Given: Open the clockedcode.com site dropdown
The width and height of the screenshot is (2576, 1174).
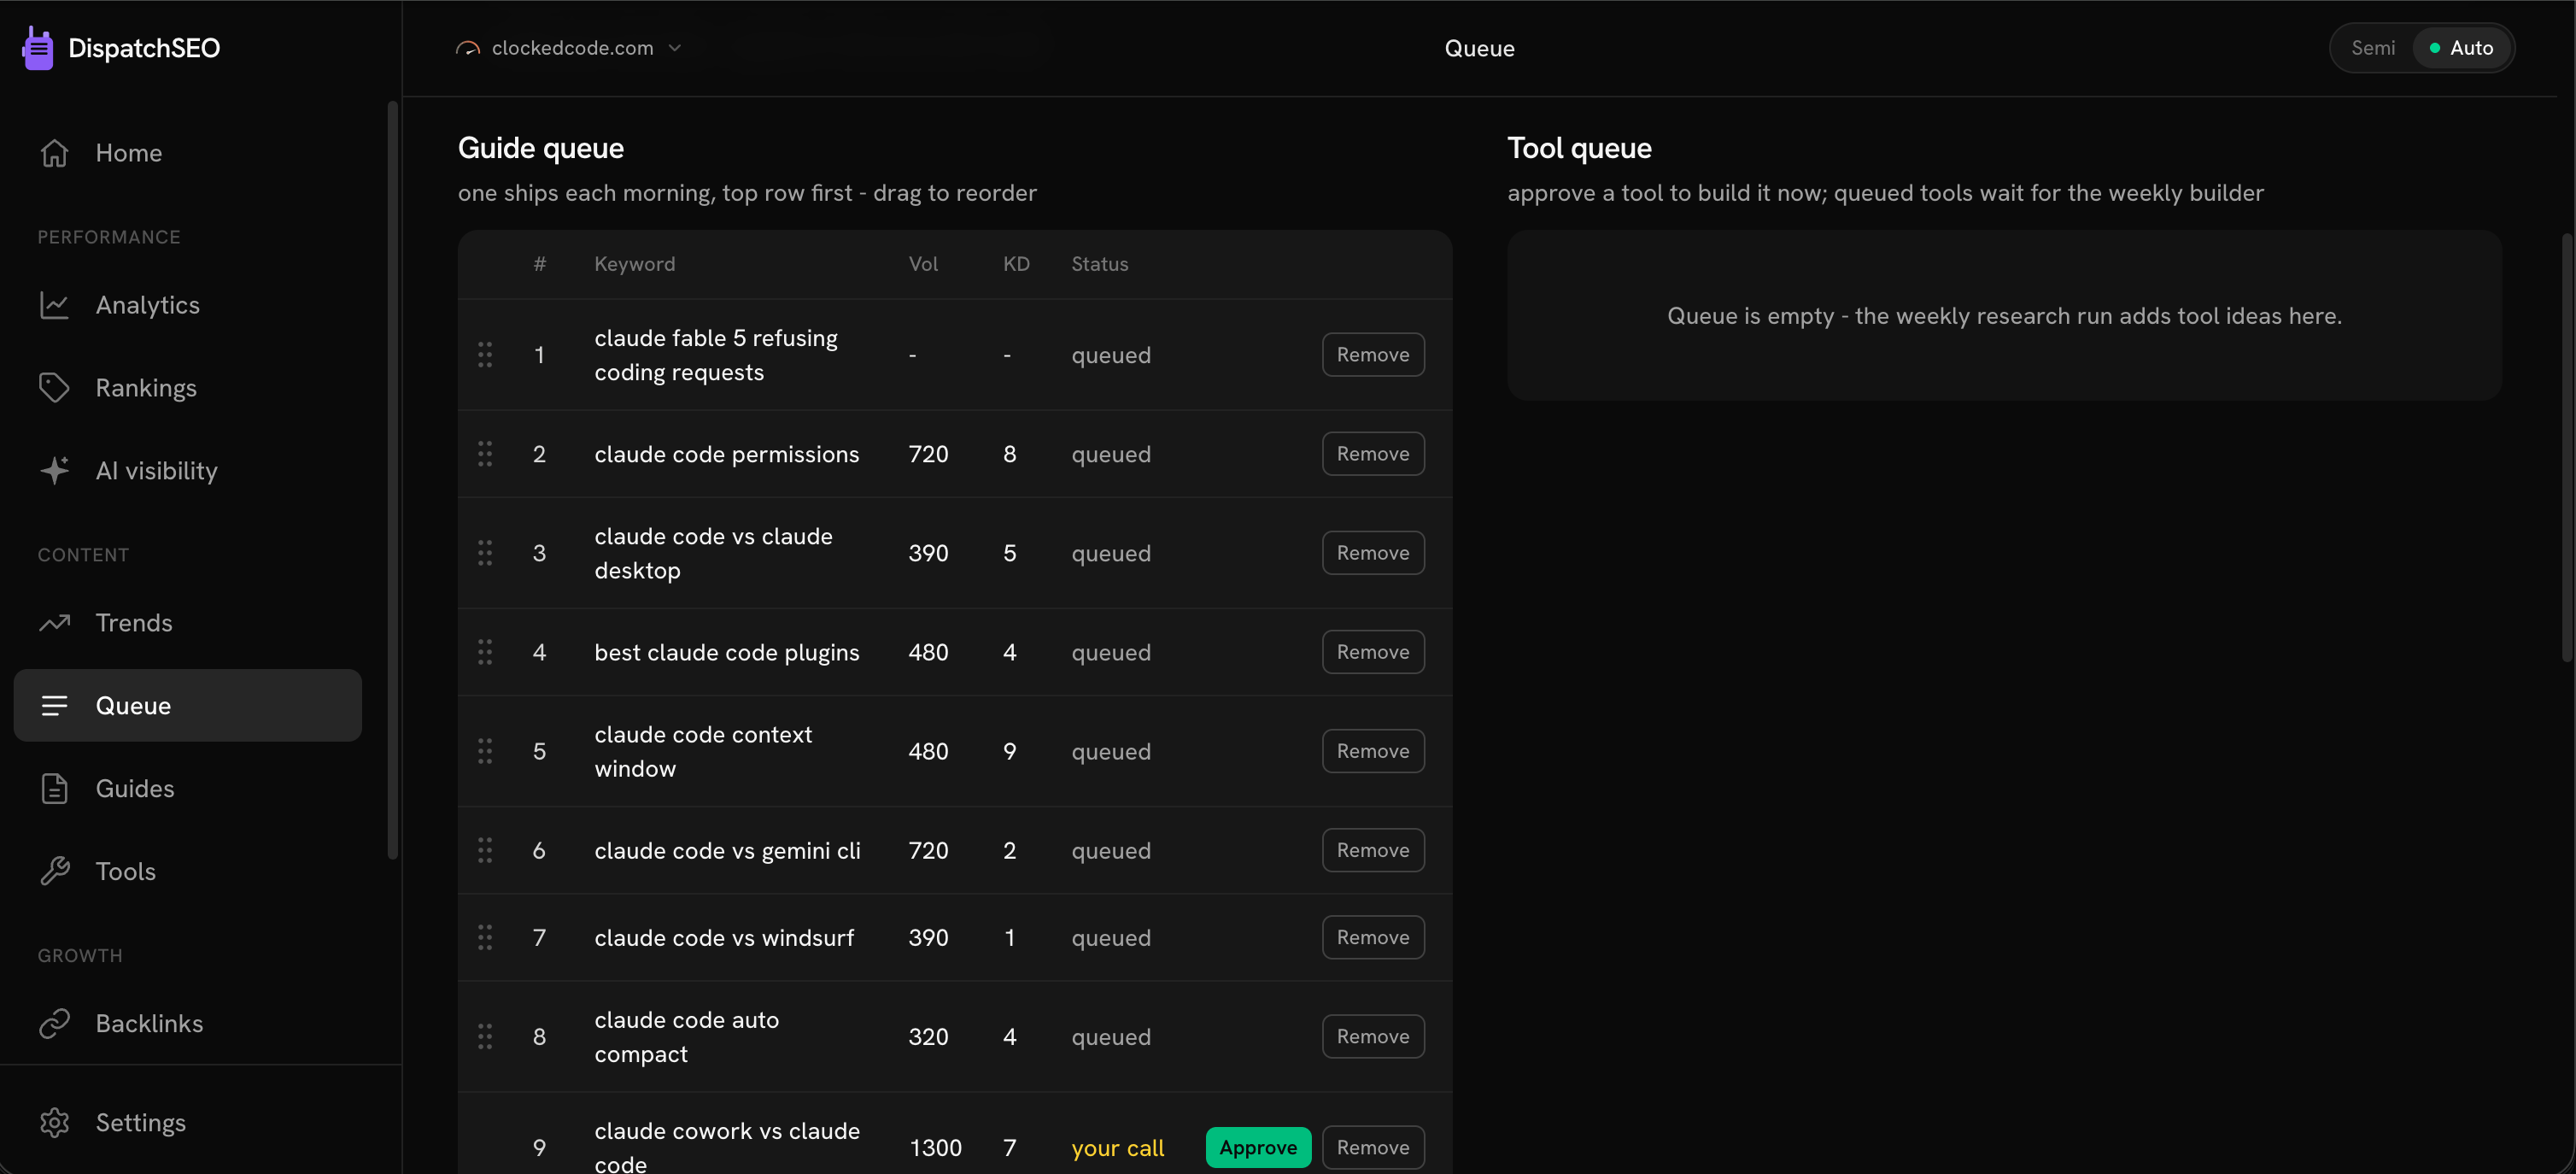Looking at the screenshot, I should pos(569,48).
